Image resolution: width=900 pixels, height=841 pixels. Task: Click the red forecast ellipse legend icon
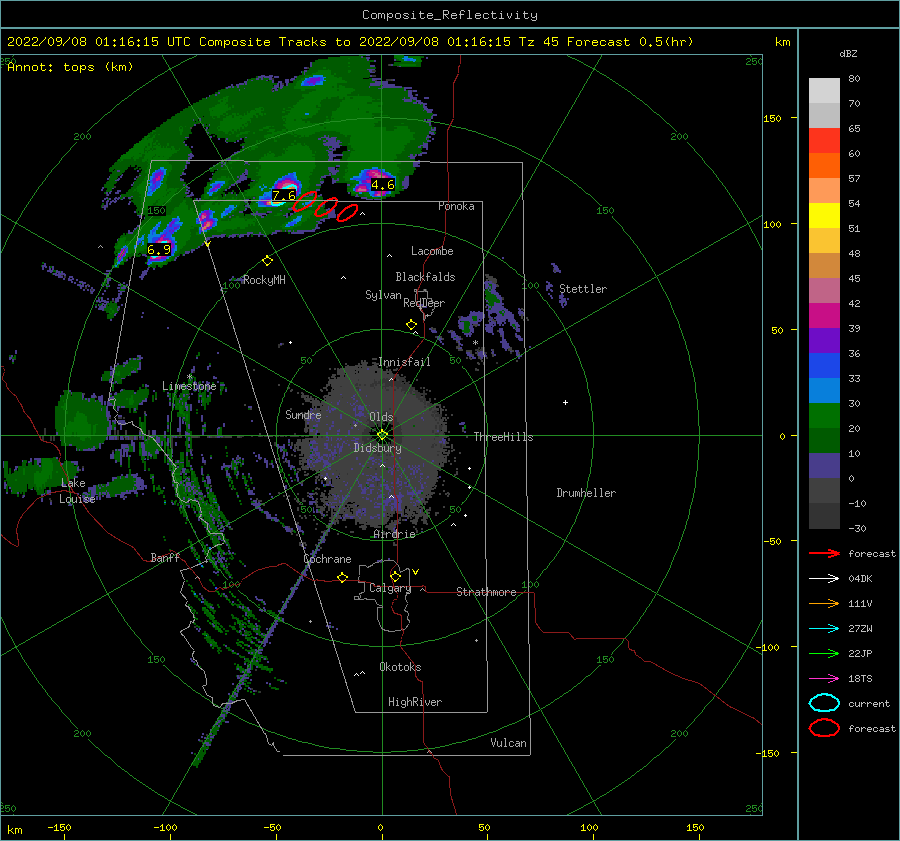824,728
